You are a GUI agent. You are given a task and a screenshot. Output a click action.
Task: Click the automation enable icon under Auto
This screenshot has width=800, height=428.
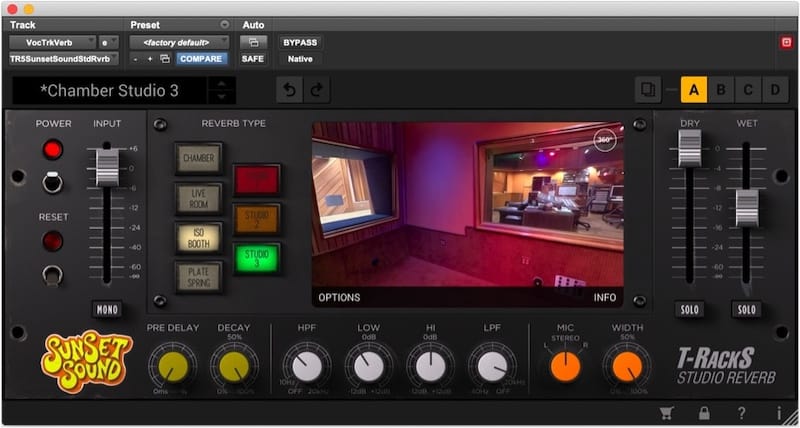pos(253,42)
